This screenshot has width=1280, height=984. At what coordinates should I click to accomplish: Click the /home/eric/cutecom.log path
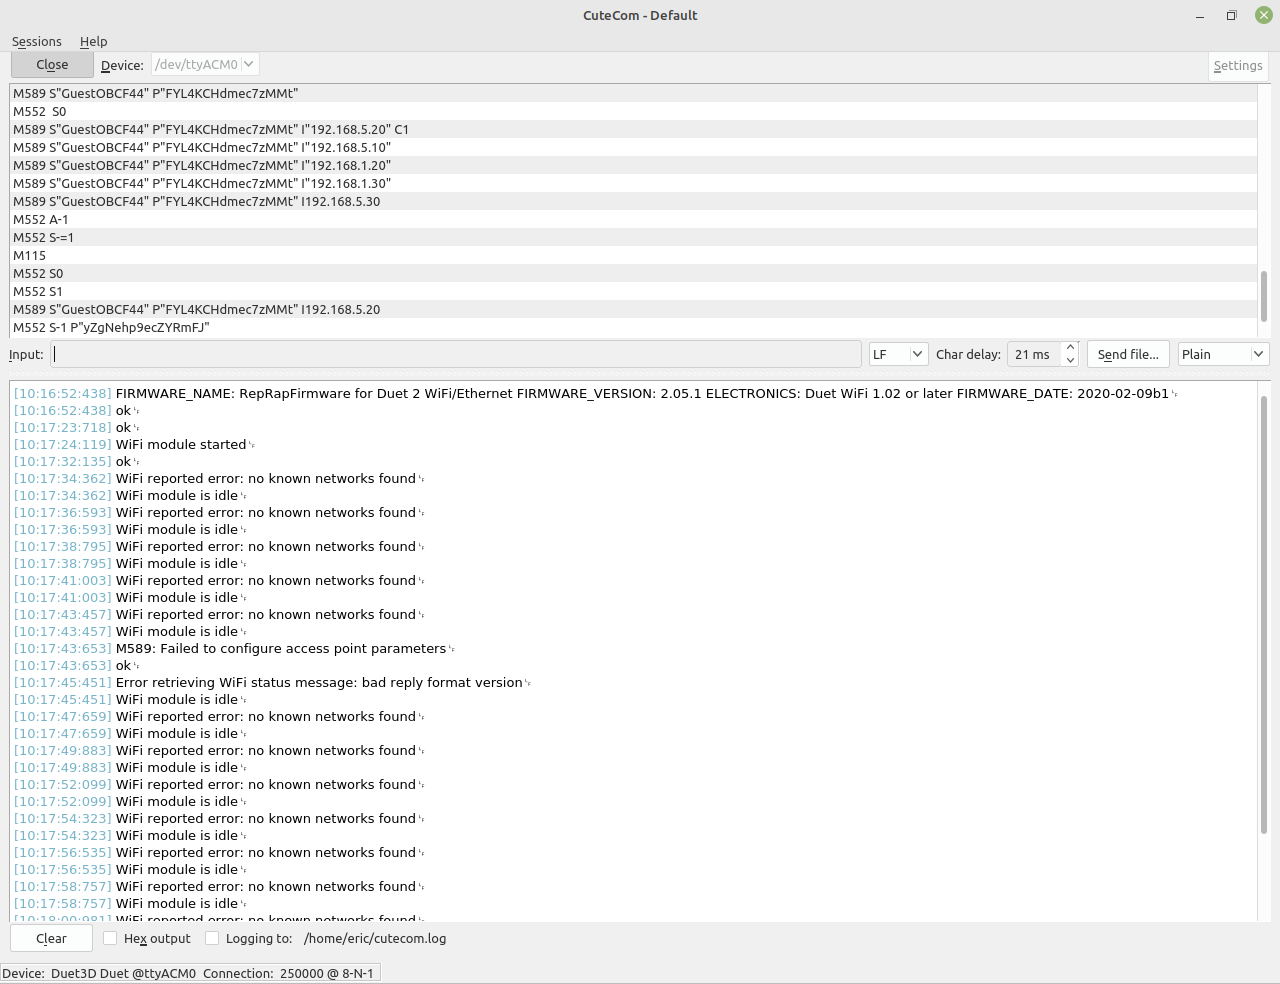[x=375, y=938]
